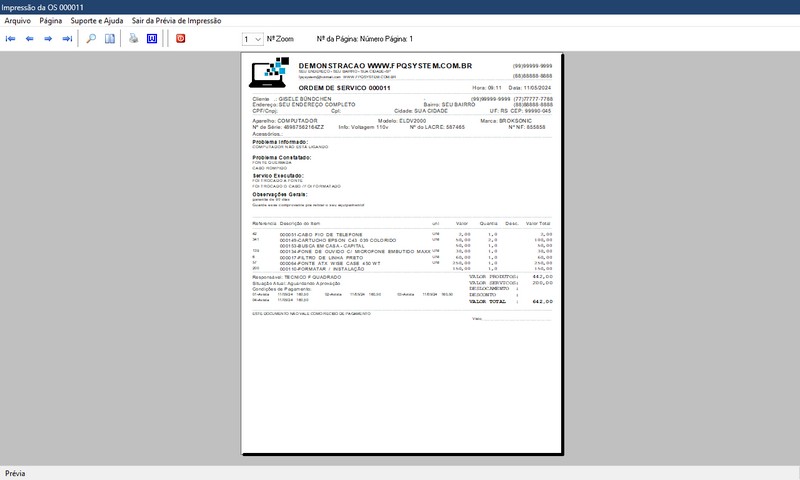Viewport: 800px width, 480px height.
Task: Click the VALOR SERVIÇOS line
Action: (511, 283)
